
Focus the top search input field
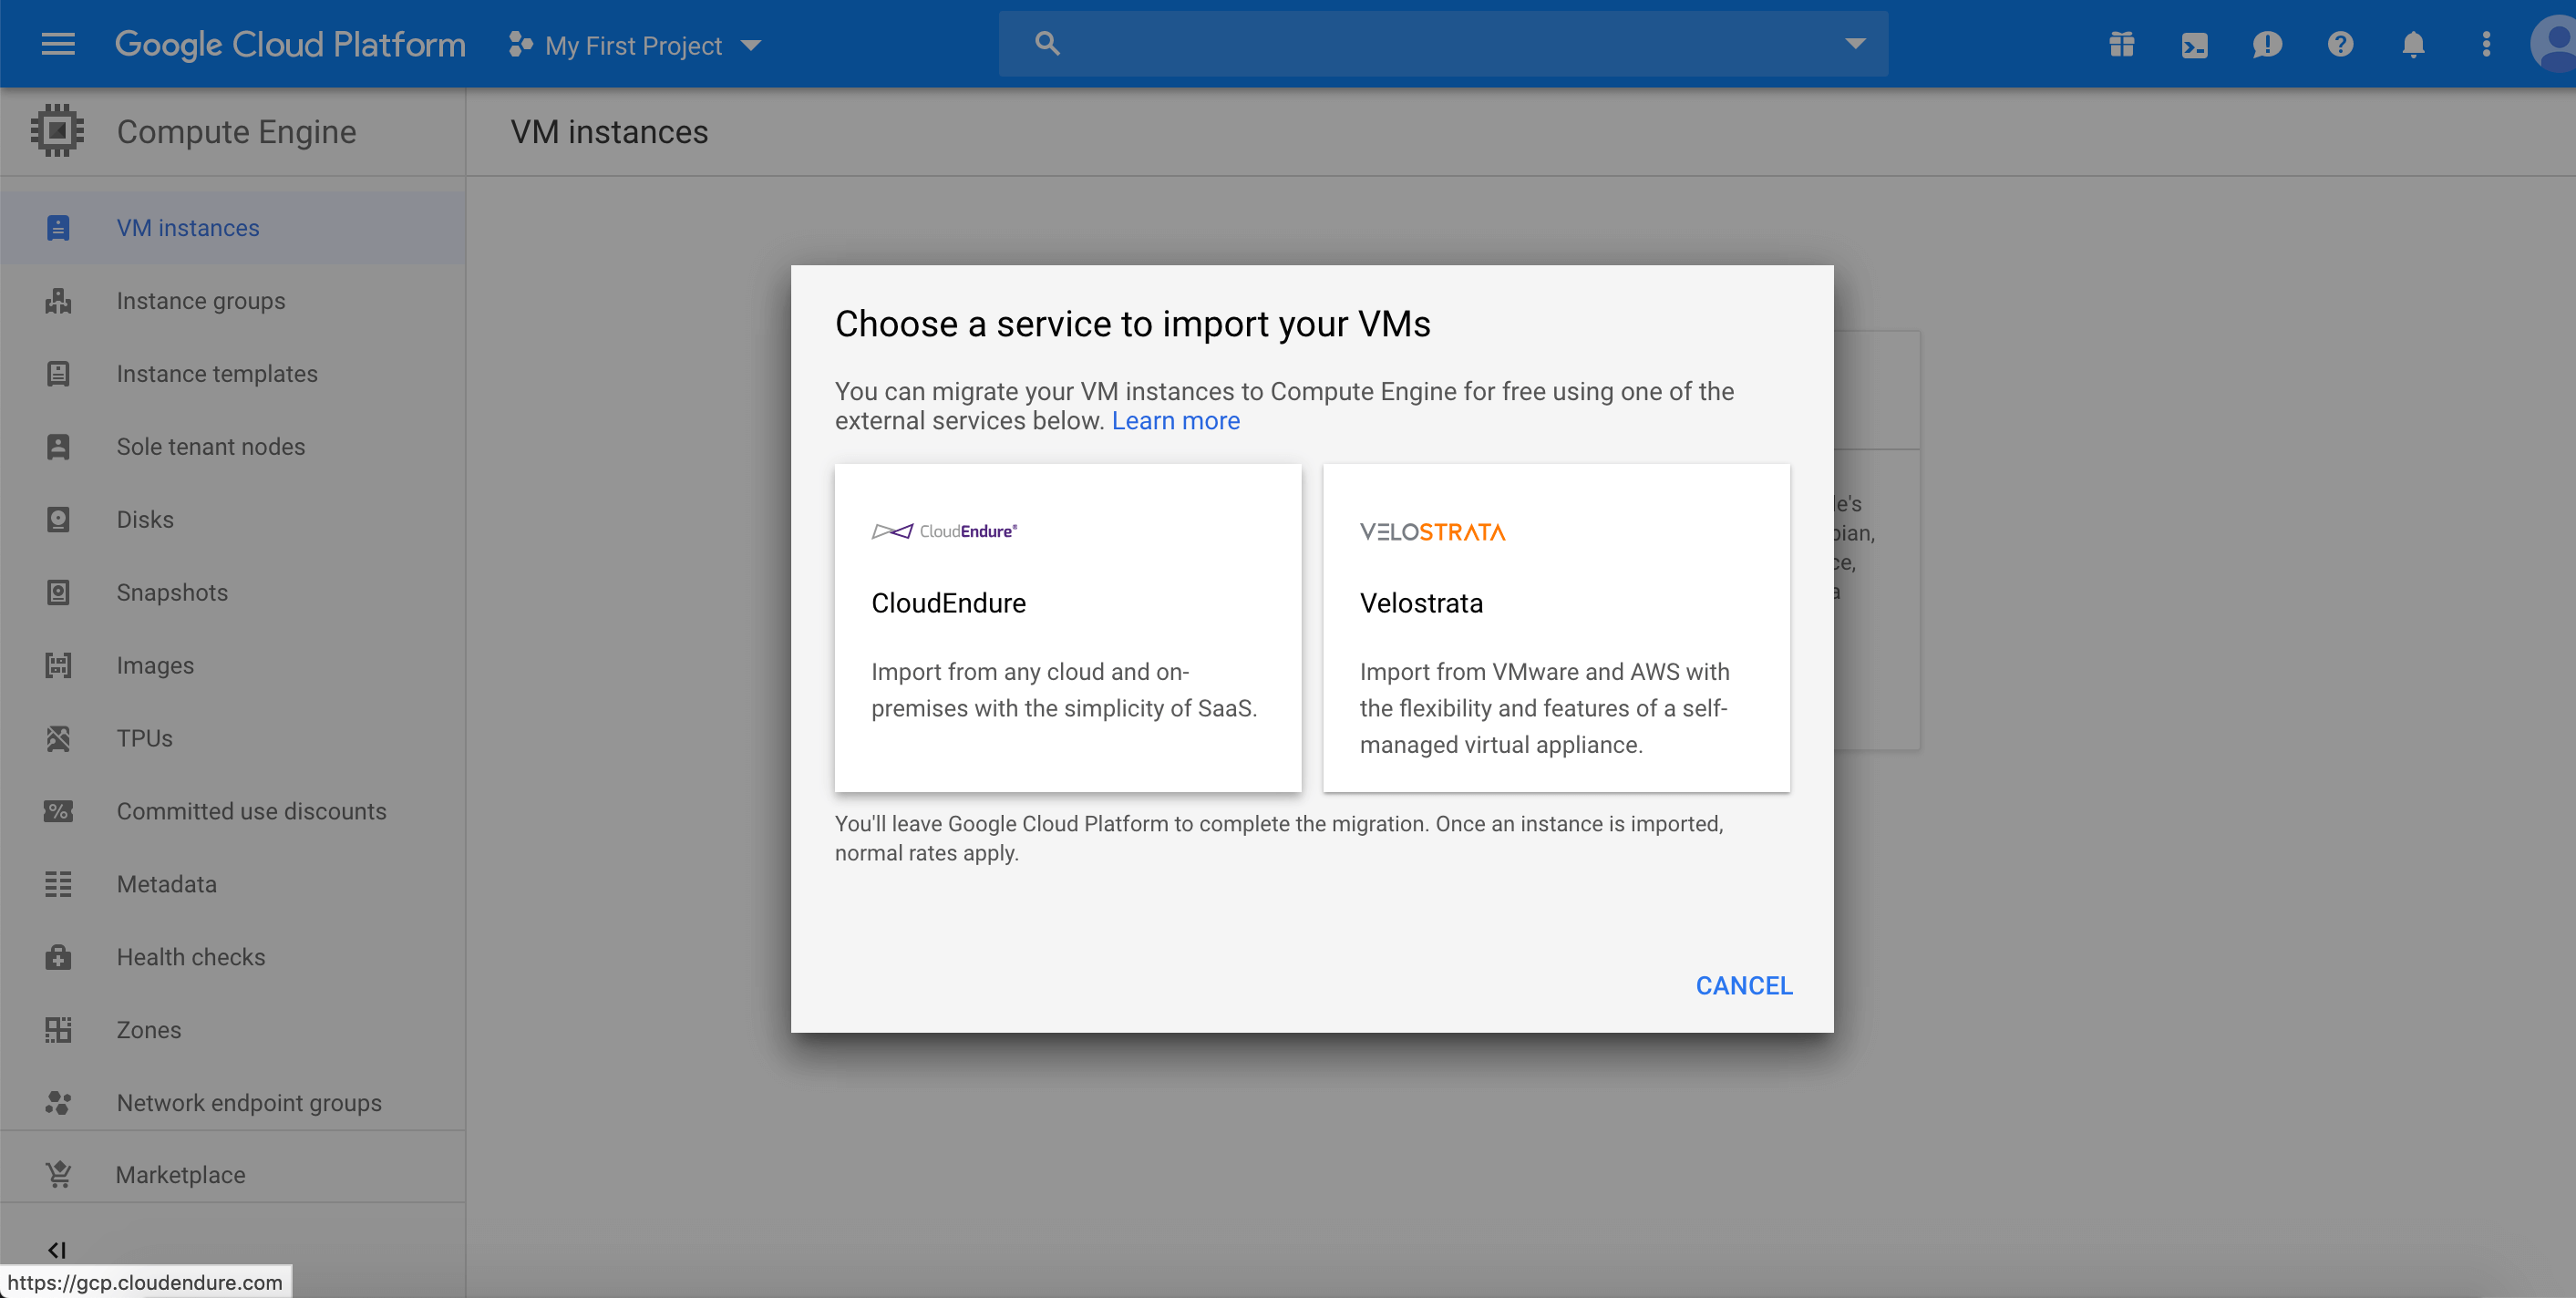tap(1443, 44)
